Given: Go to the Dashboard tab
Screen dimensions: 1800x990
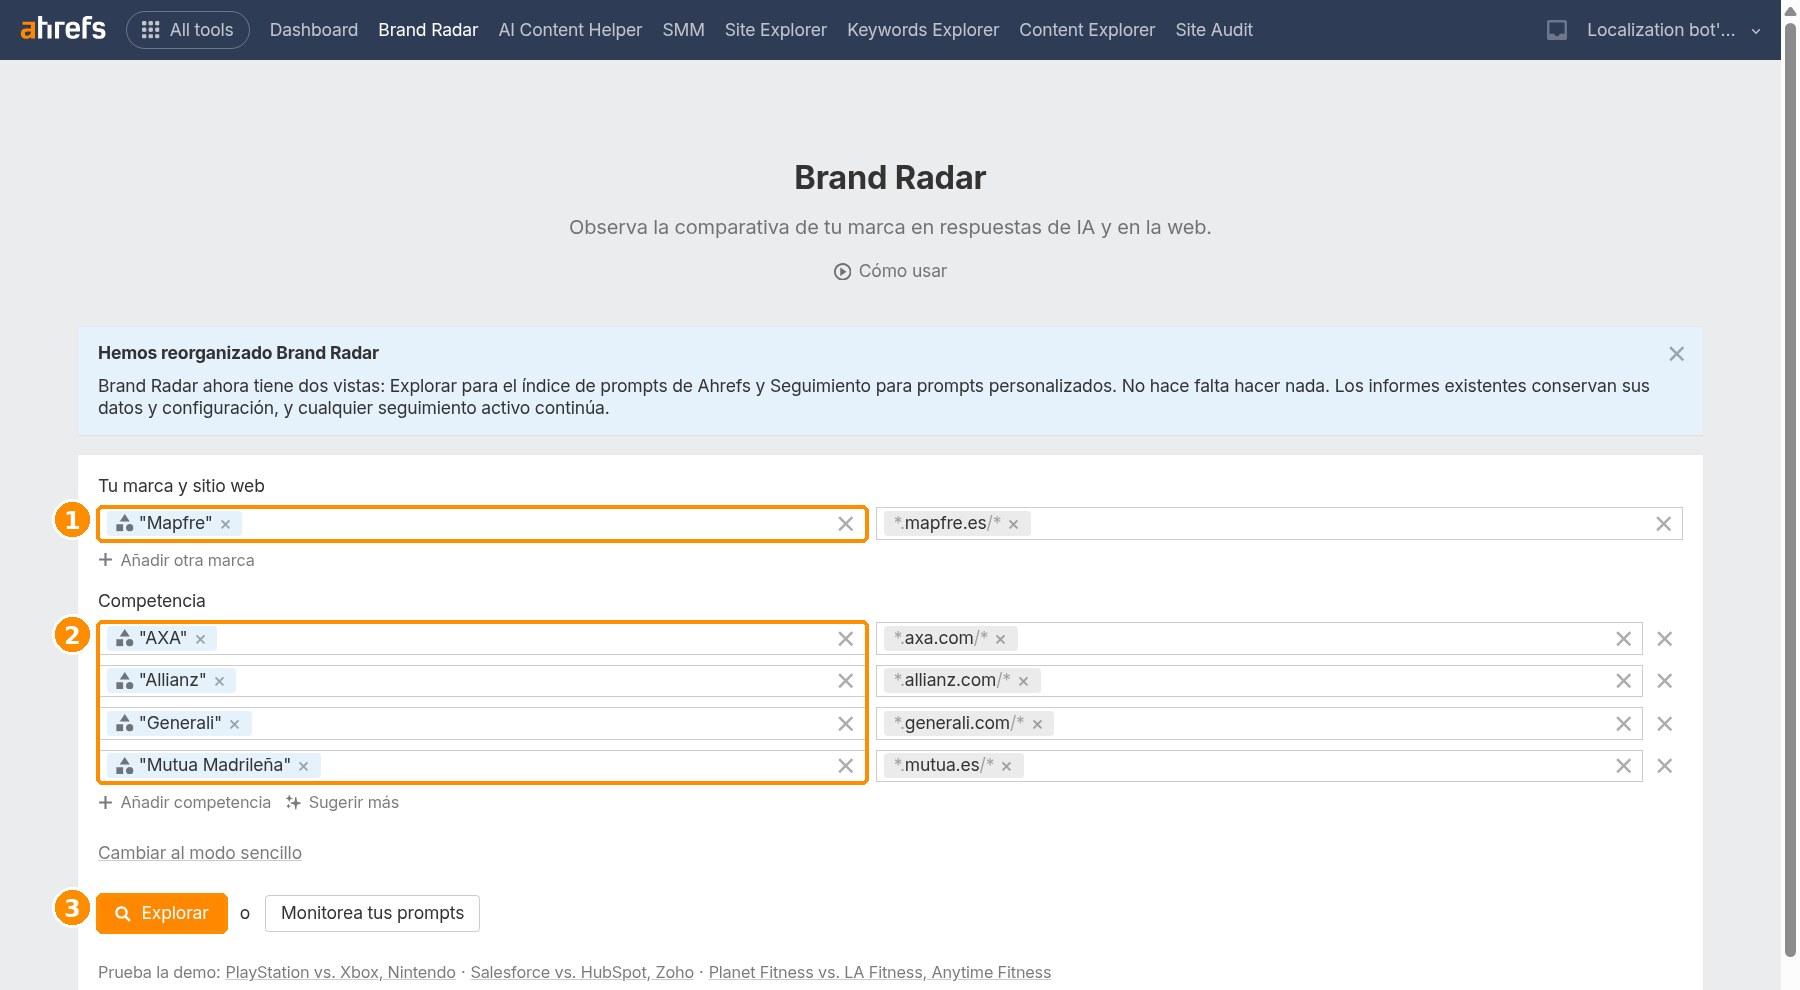Looking at the screenshot, I should point(314,30).
